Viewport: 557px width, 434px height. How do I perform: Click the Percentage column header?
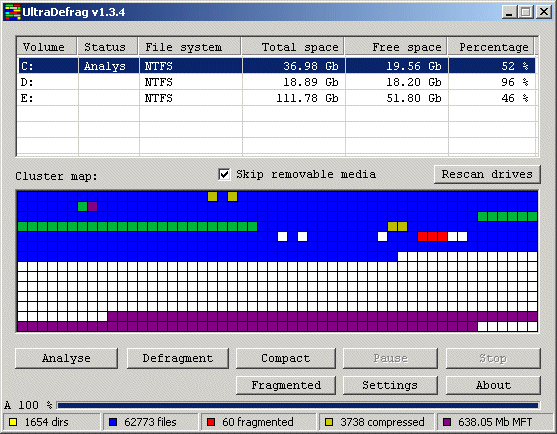pos(493,47)
